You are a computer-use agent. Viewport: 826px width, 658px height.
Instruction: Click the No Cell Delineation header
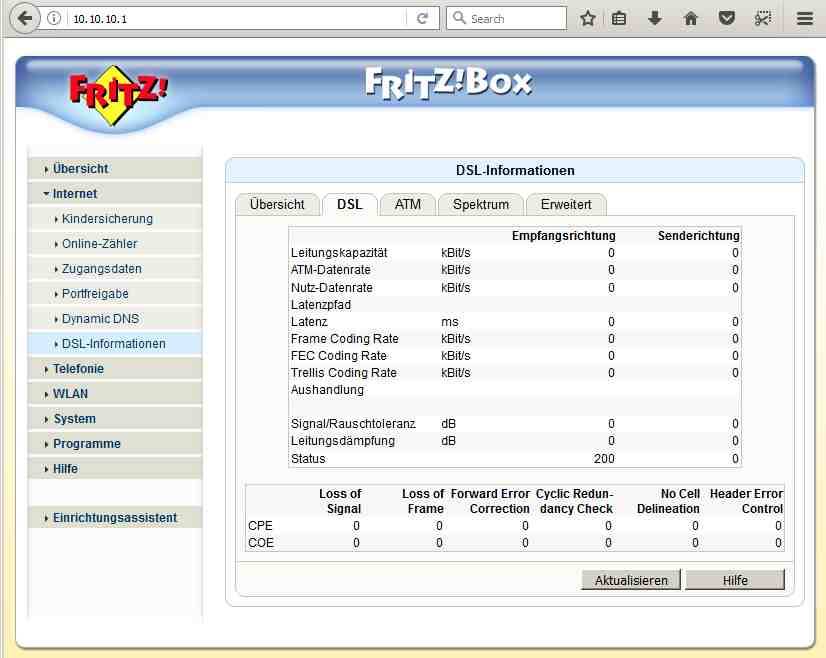click(x=668, y=501)
